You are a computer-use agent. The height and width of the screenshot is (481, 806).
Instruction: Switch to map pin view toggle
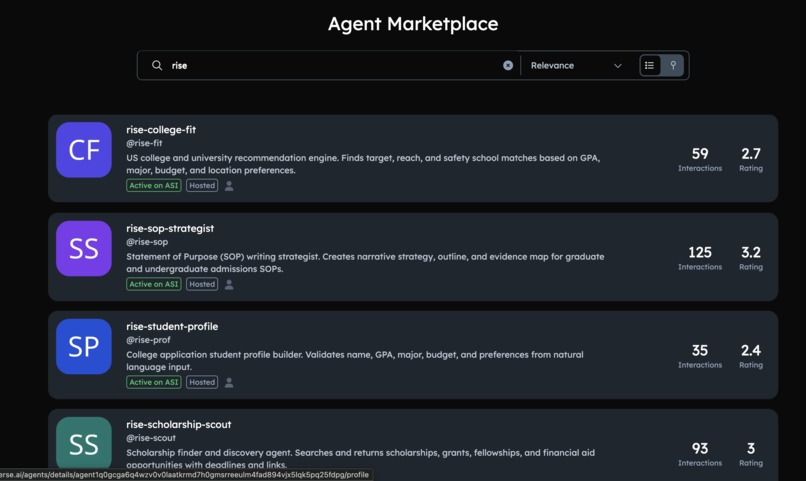click(673, 65)
